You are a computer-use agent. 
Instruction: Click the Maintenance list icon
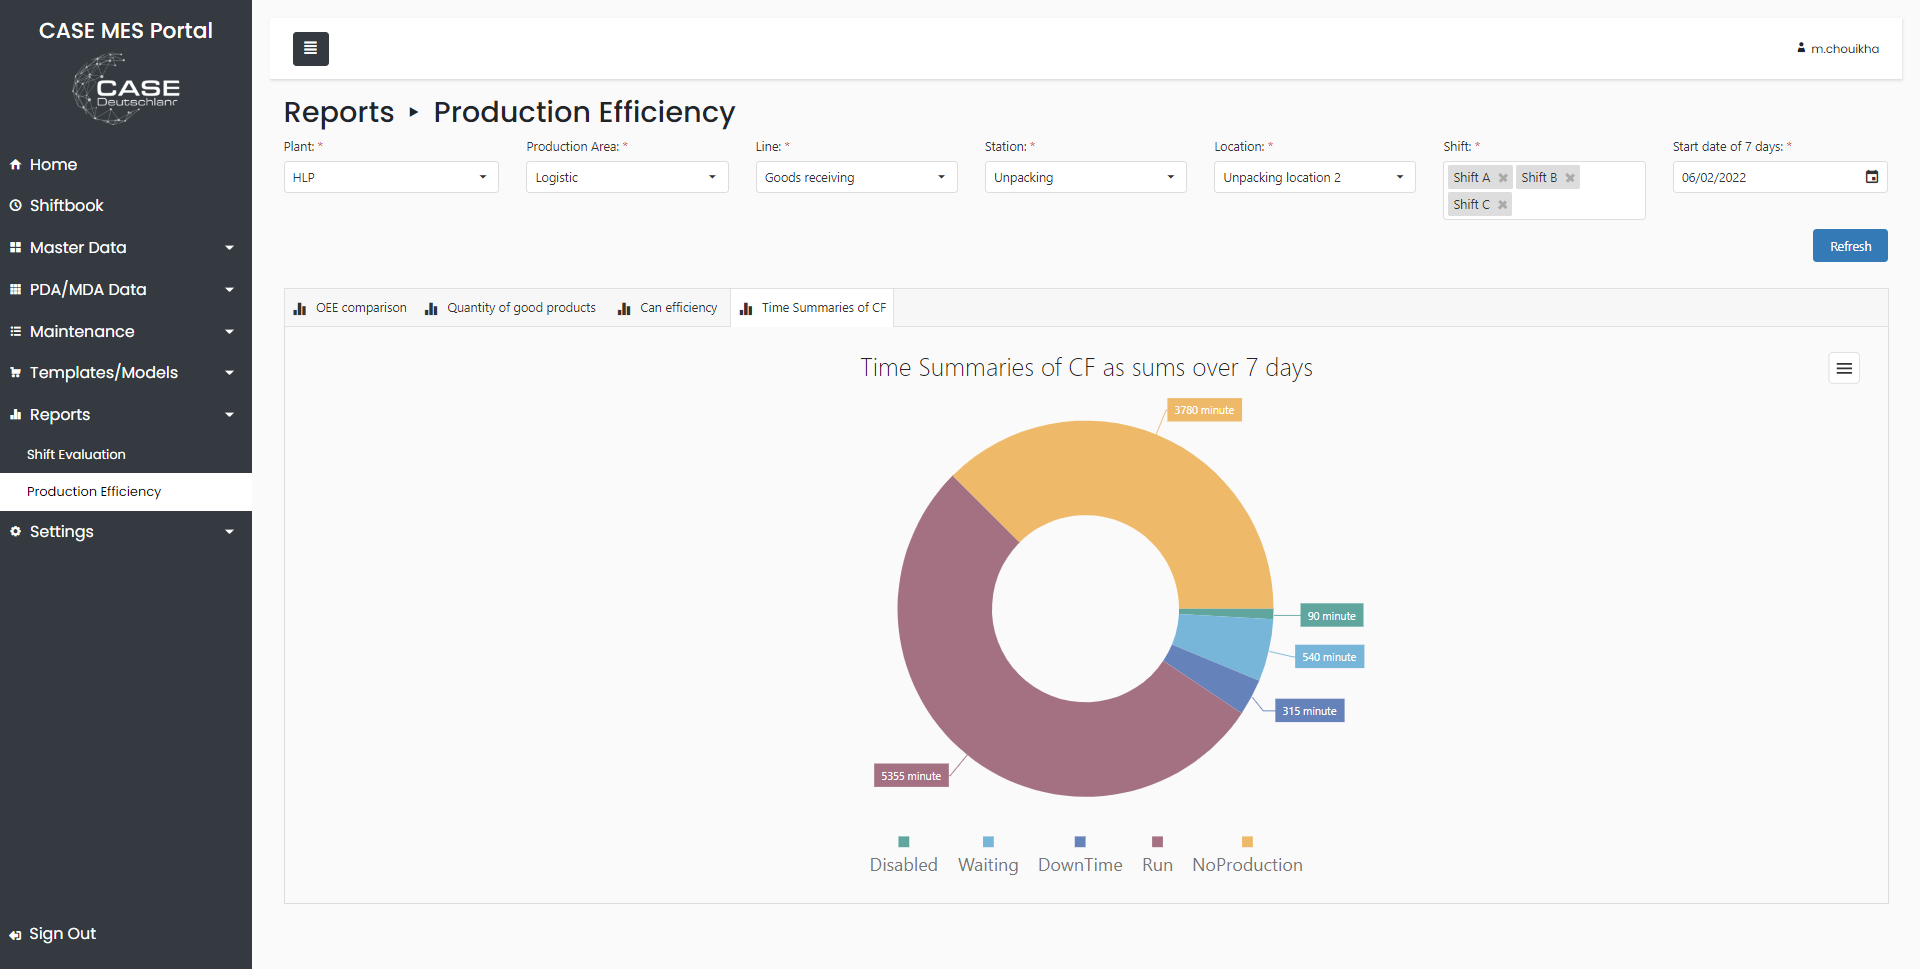pos(15,331)
